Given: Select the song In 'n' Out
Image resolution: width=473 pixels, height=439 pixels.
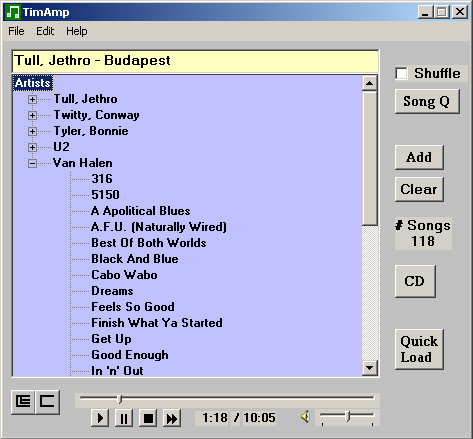Looking at the screenshot, I should (117, 370).
